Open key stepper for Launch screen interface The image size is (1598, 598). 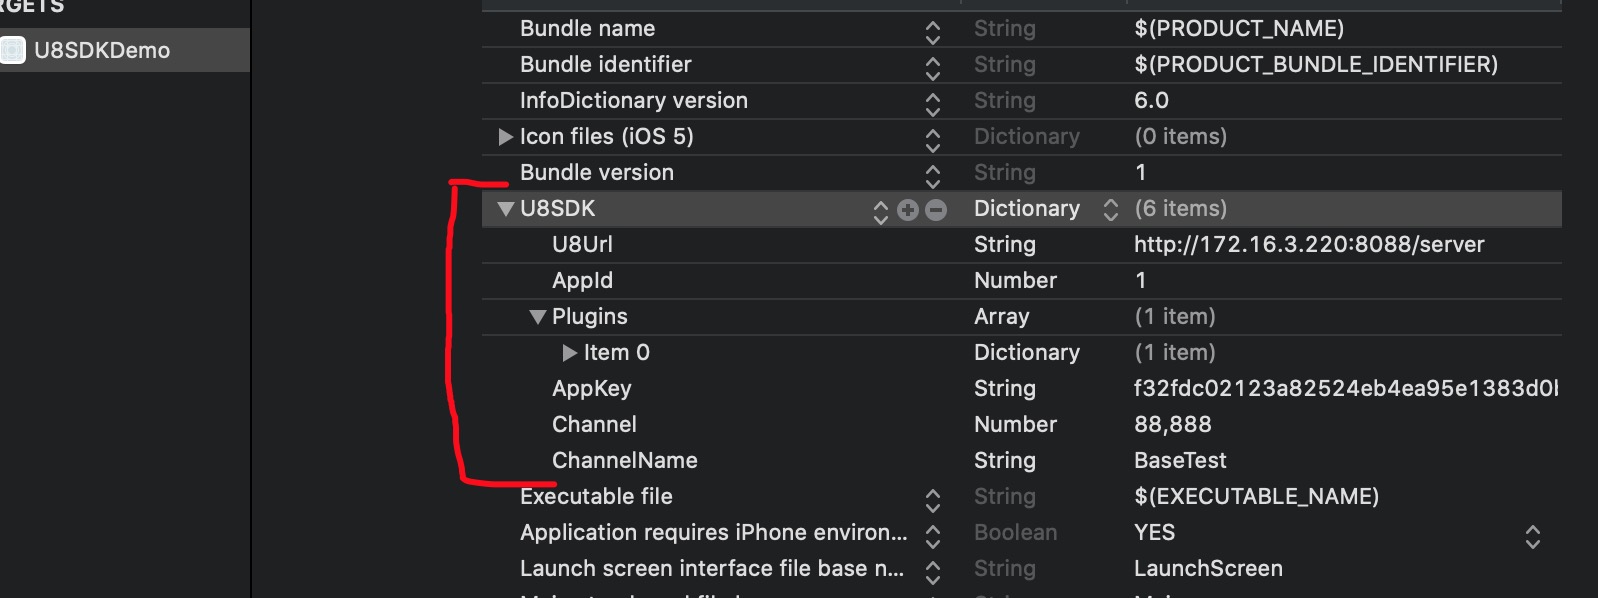pos(933,573)
